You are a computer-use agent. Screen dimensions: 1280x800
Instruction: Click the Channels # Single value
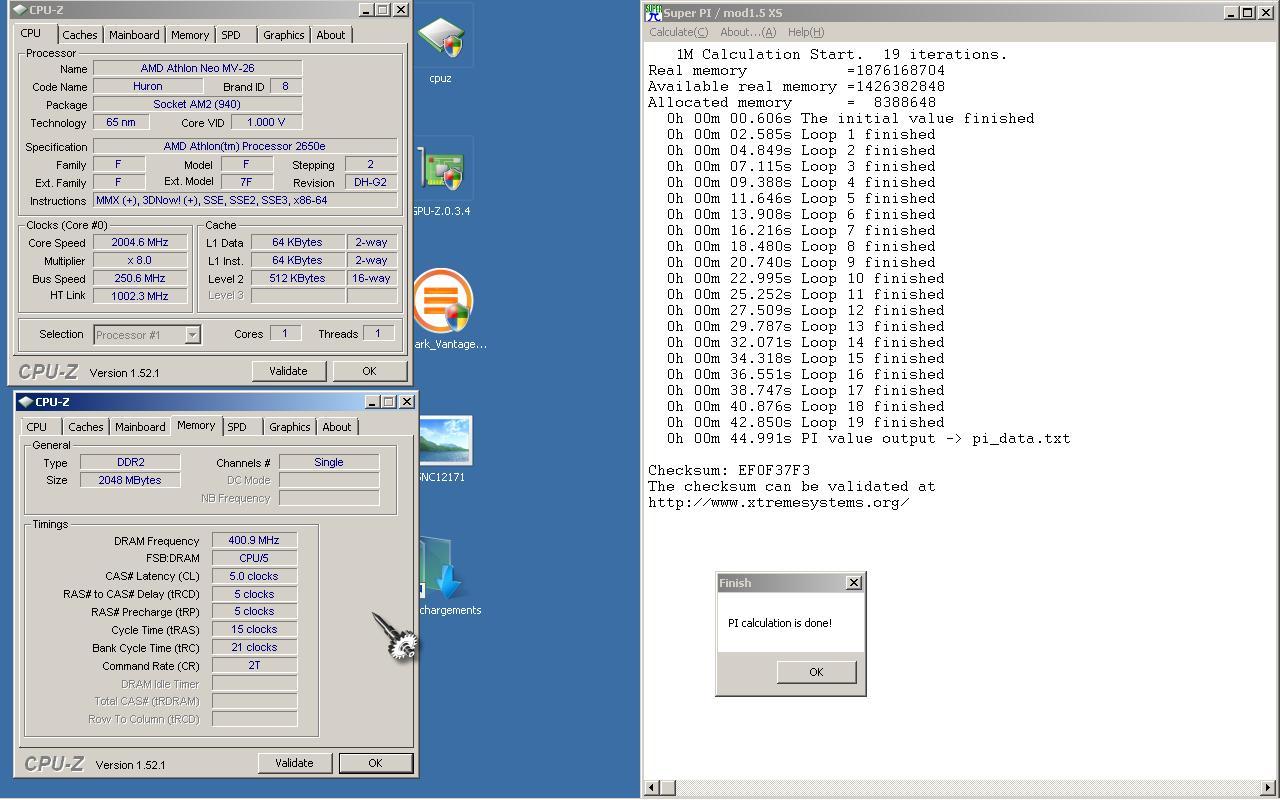329,462
